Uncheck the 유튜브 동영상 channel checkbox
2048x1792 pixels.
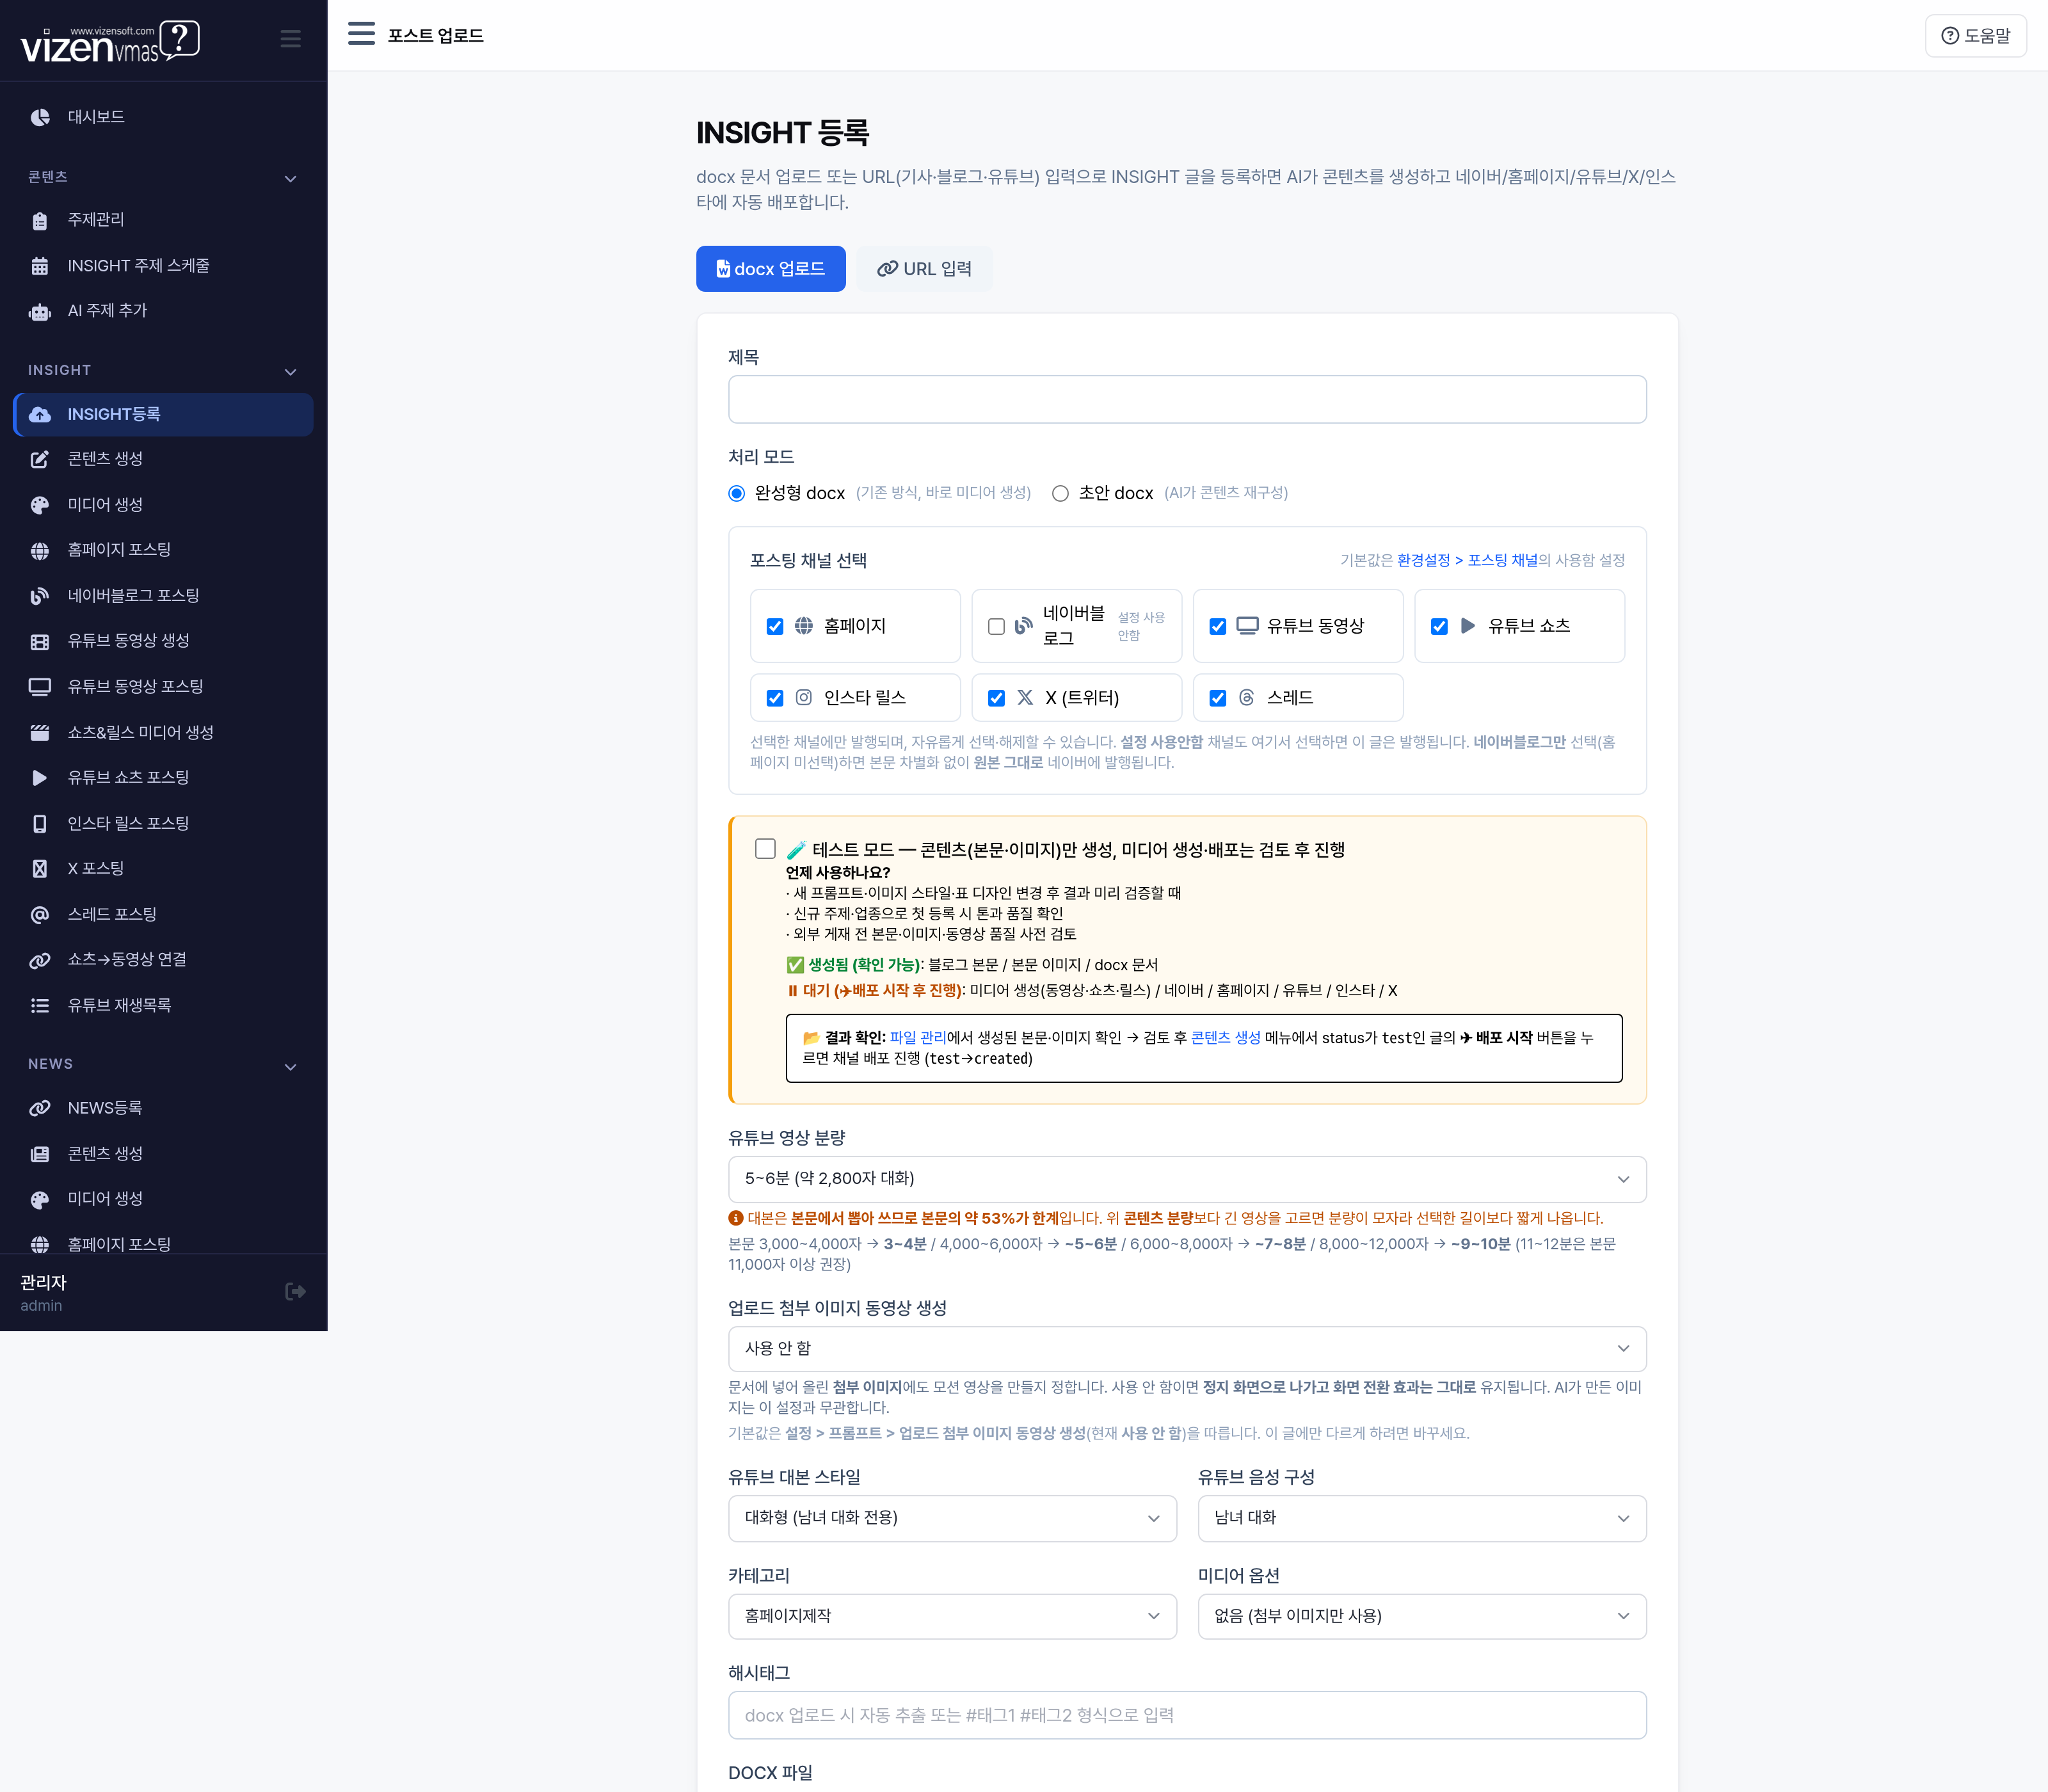[1218, 626]
